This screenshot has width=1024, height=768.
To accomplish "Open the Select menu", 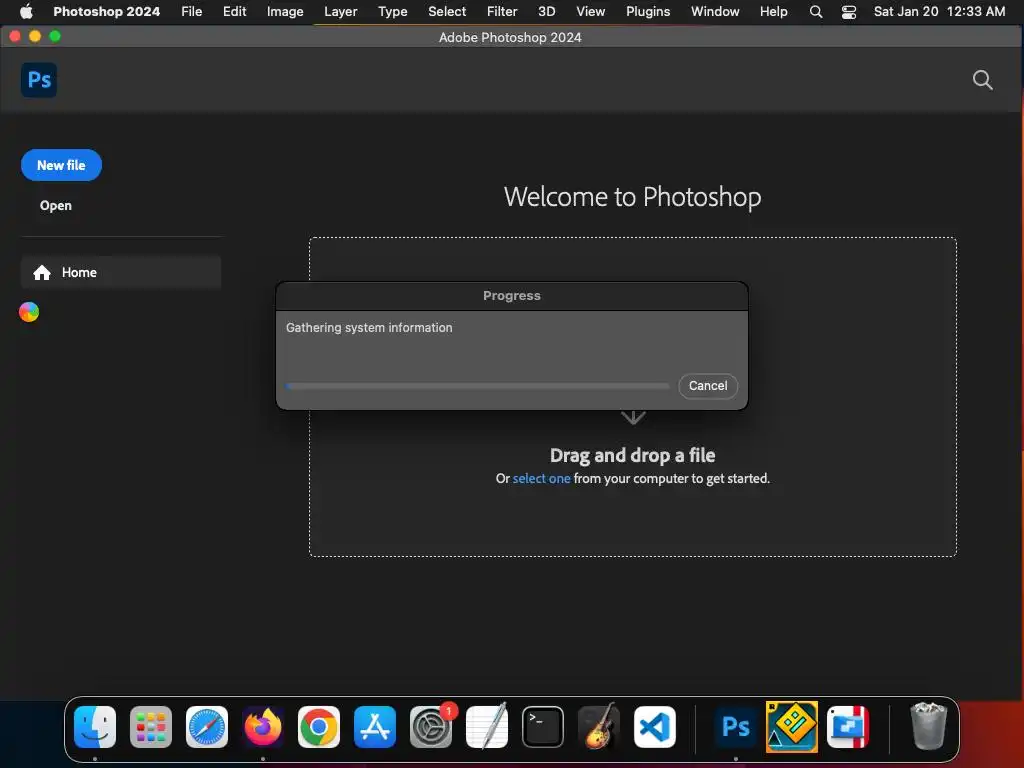I will pos(447,11).
